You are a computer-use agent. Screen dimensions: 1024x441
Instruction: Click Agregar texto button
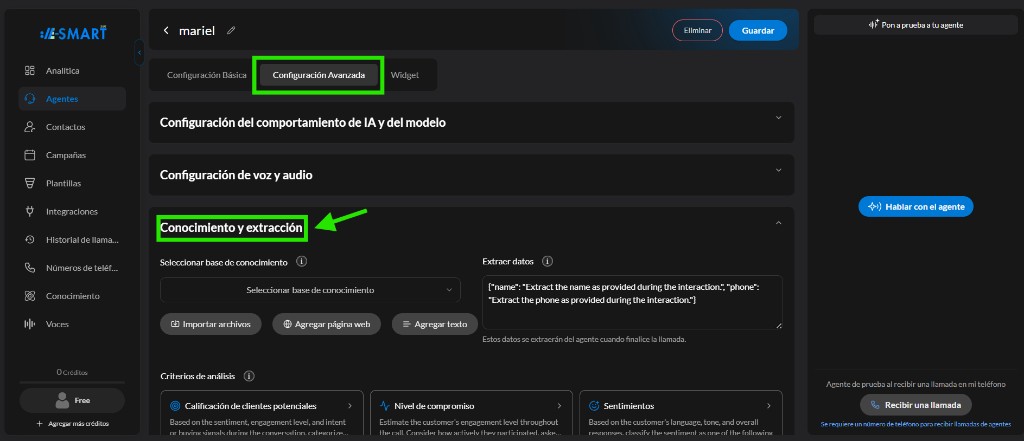(435, 324)
